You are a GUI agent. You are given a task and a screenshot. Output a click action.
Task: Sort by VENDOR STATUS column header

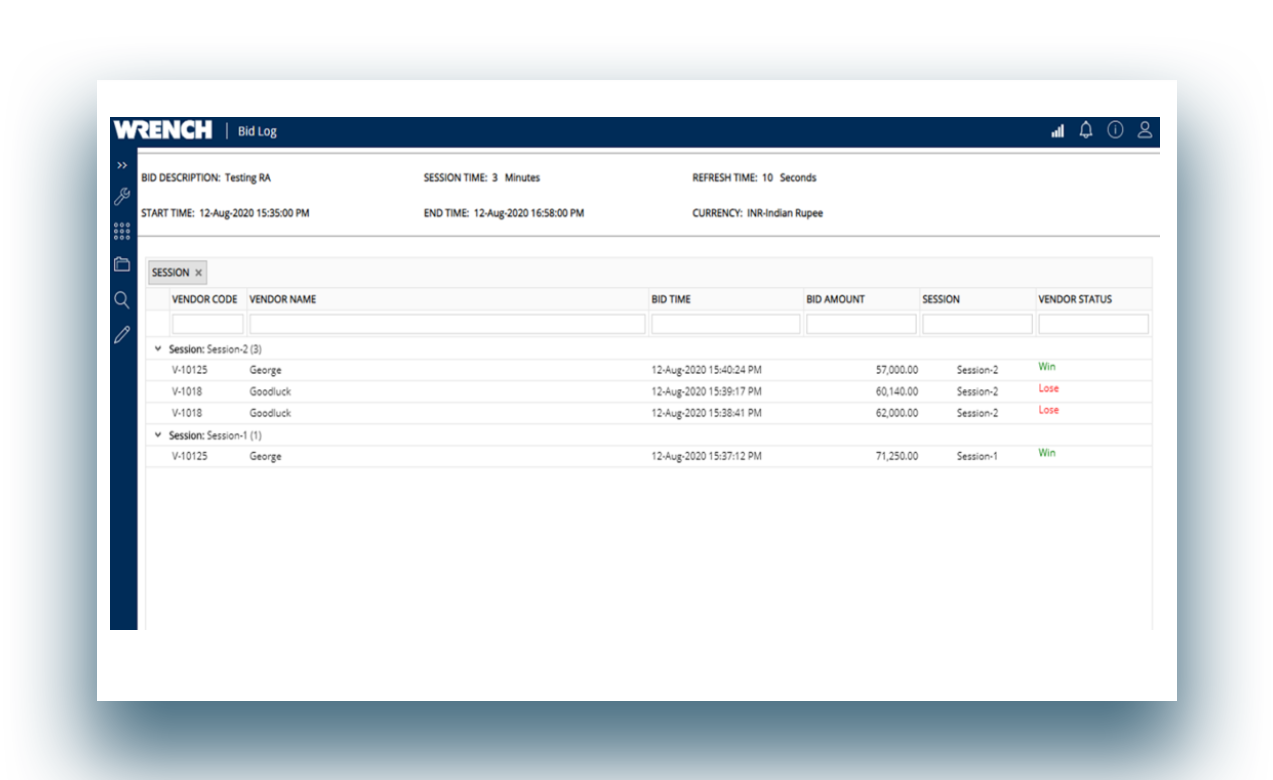tap(1075, 299)
